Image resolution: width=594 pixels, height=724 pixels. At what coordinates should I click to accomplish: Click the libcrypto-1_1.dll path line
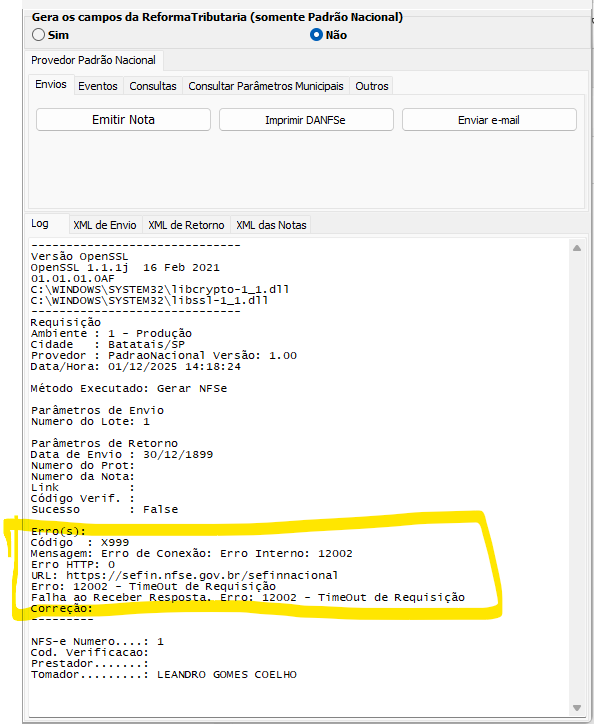point(160,290)
